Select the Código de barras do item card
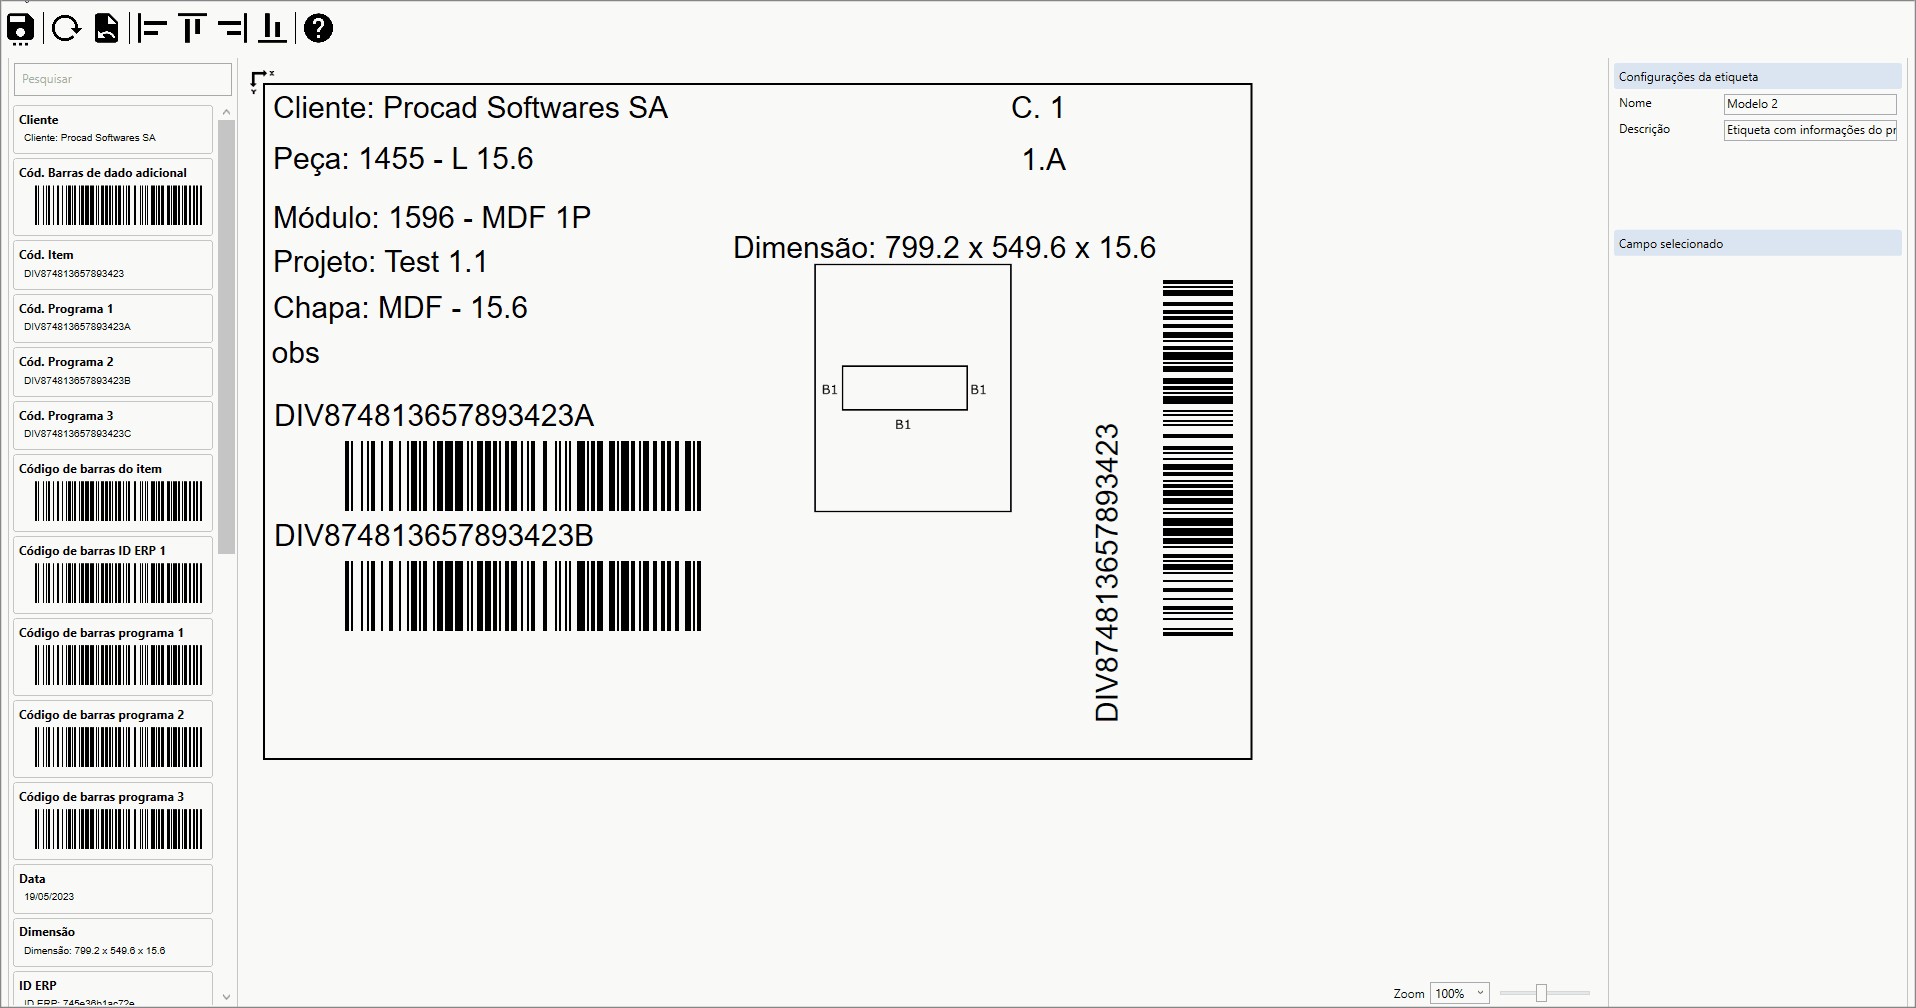 tap(113, 493)
